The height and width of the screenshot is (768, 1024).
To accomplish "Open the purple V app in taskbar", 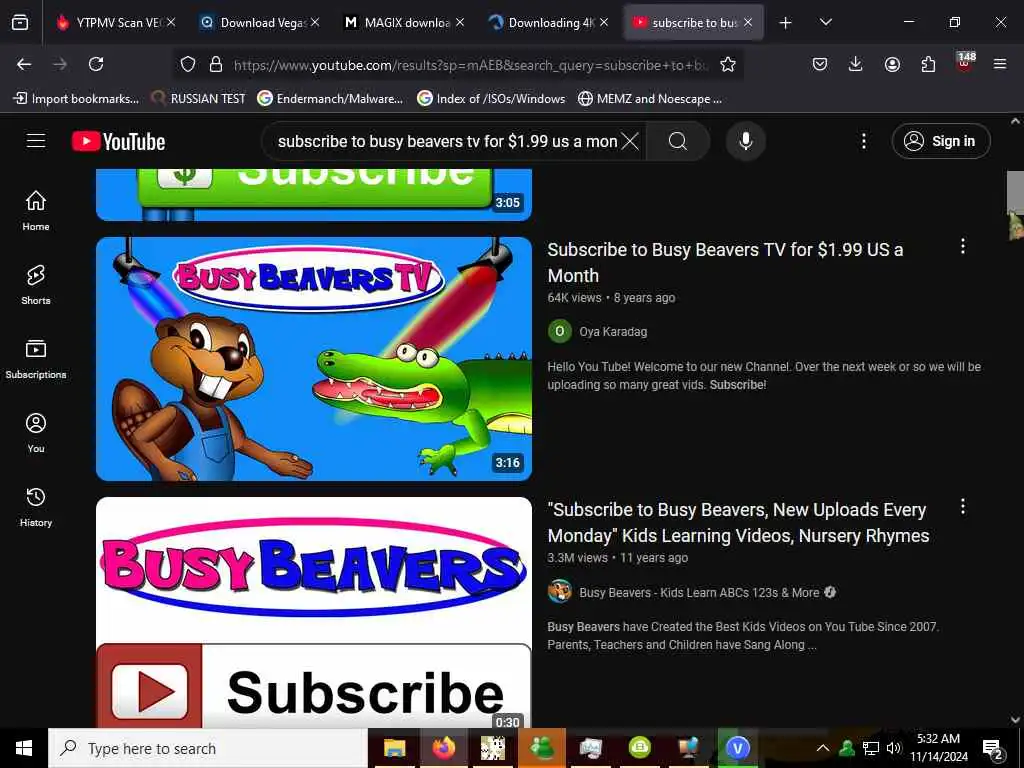I will [x=737, y=748].
